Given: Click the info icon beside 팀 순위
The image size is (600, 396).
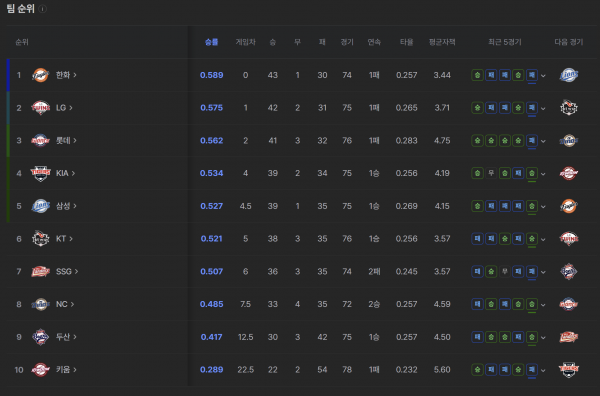Looking at the screenshot, I should point(42,9).
